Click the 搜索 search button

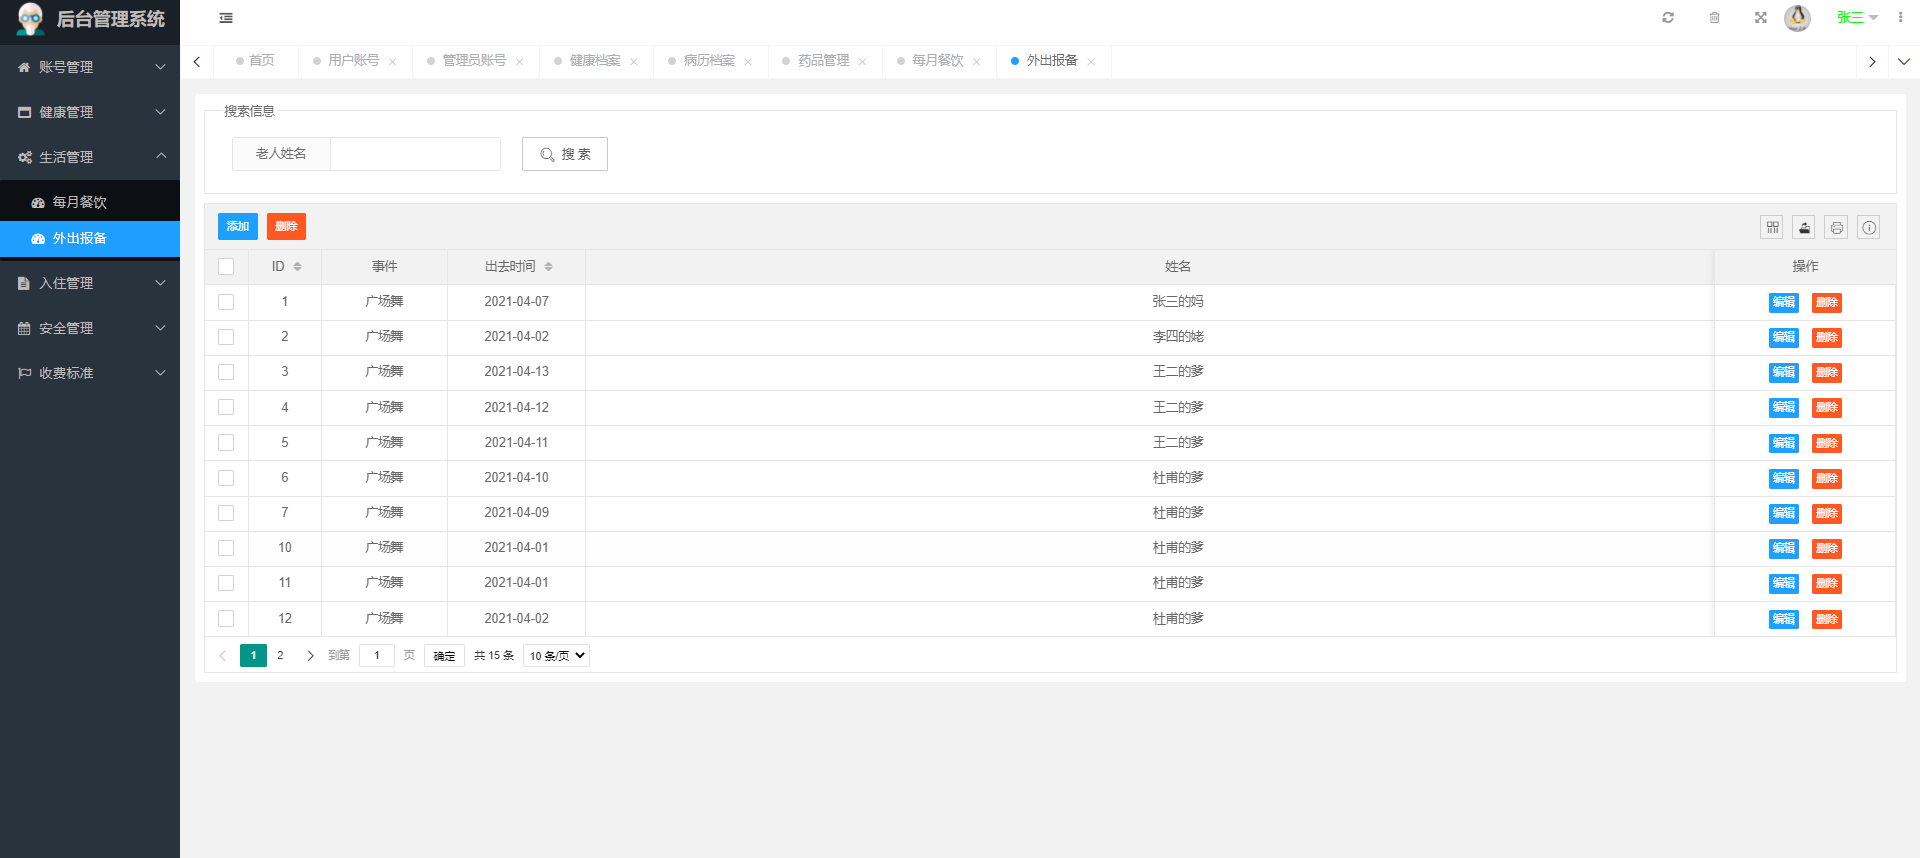point(565,154)
